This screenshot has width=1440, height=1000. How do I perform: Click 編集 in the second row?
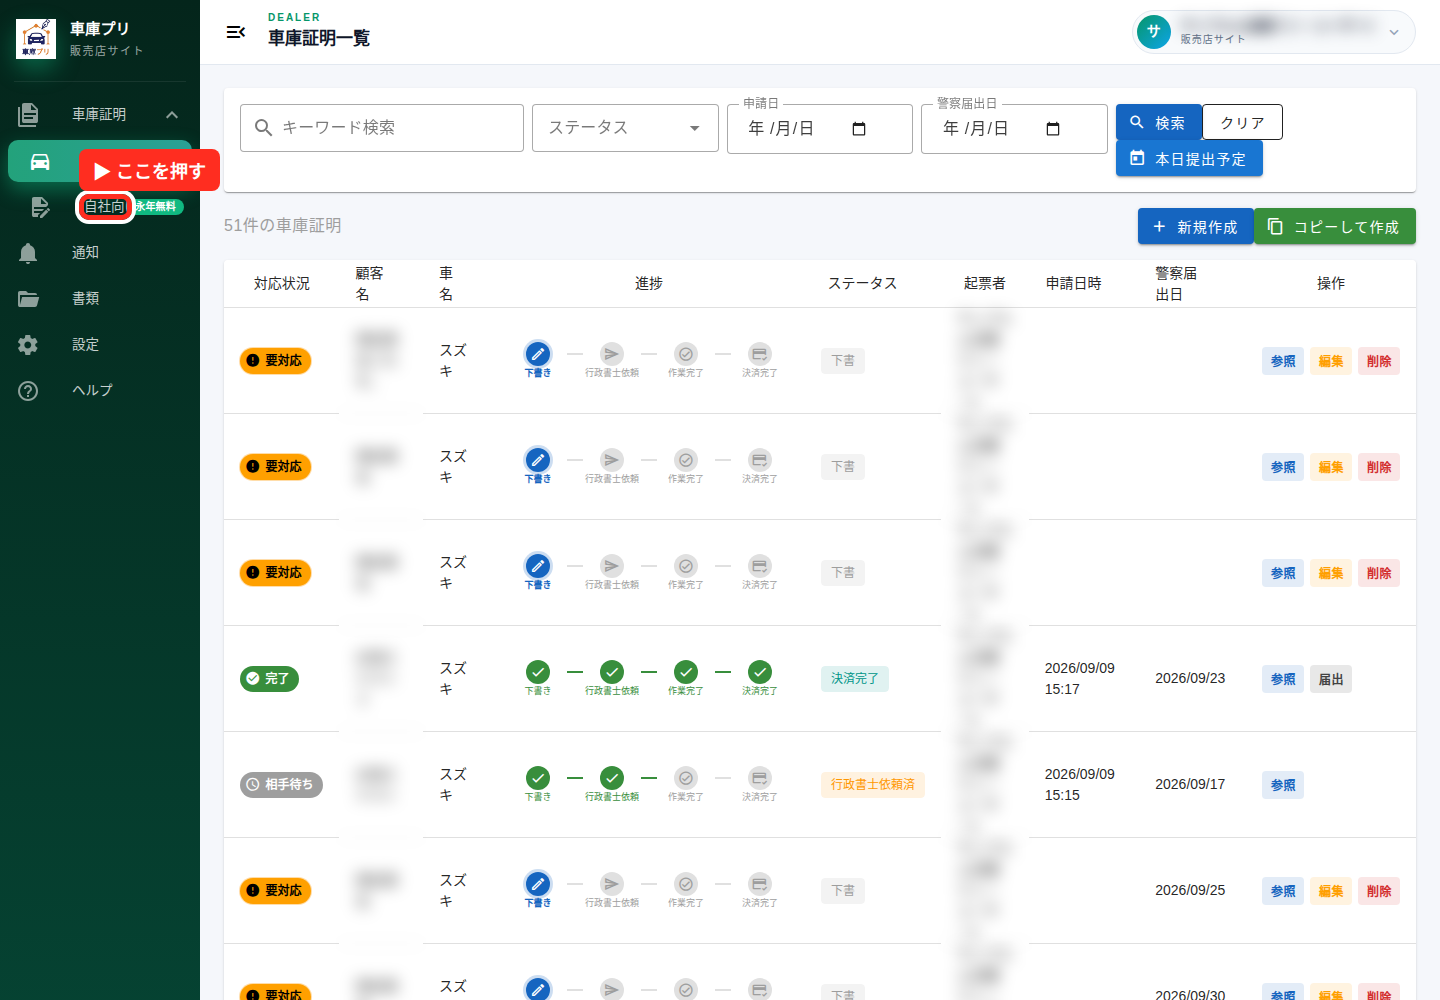coord(1331,467)
